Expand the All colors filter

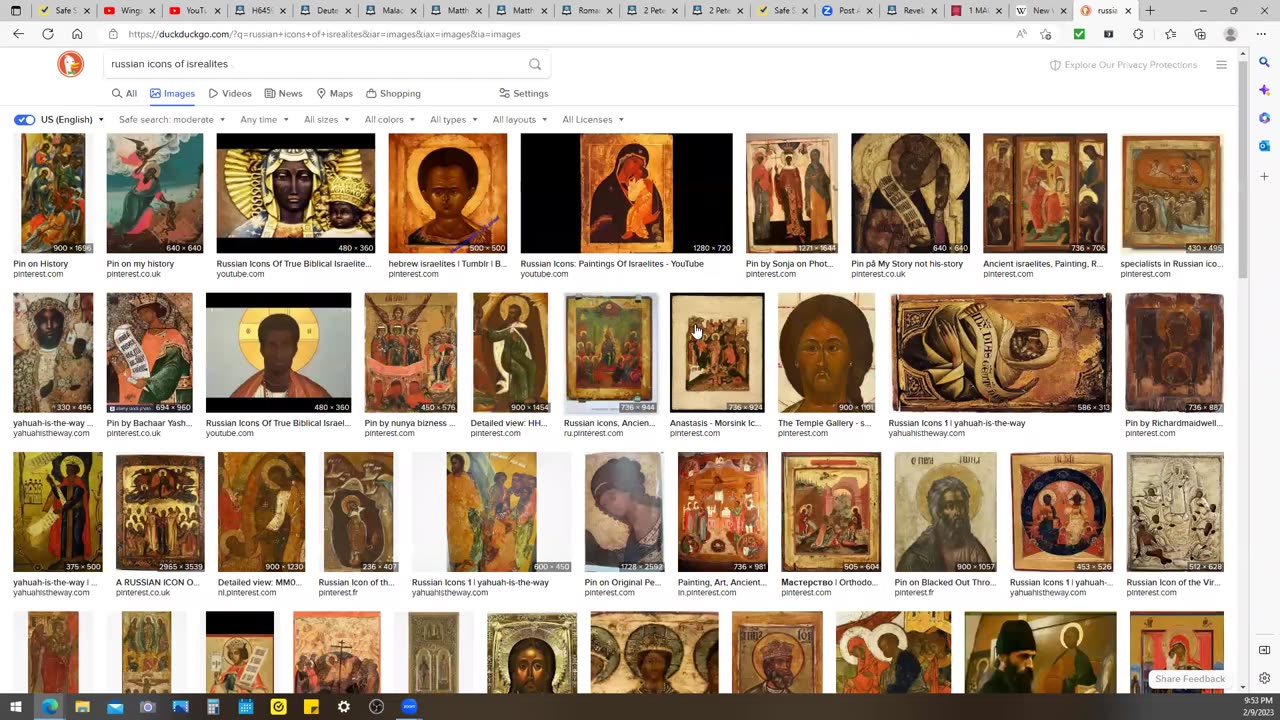(x=390, y=120)
